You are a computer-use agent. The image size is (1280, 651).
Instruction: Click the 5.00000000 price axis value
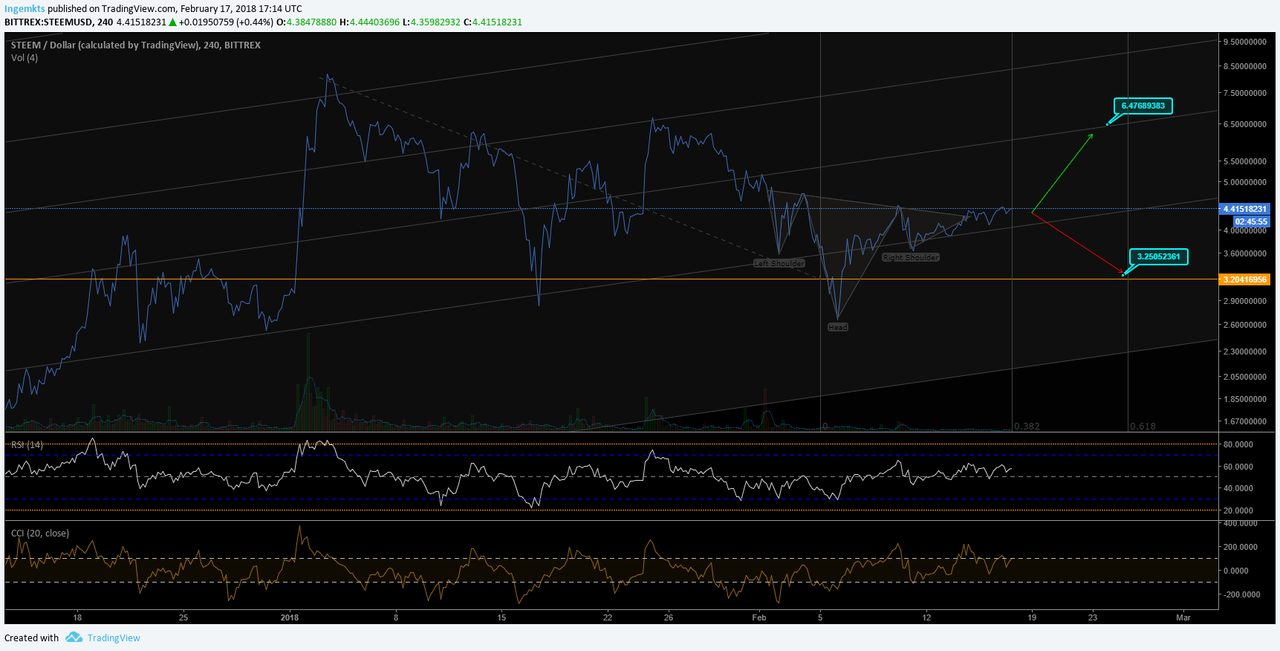coord(1246,182)
